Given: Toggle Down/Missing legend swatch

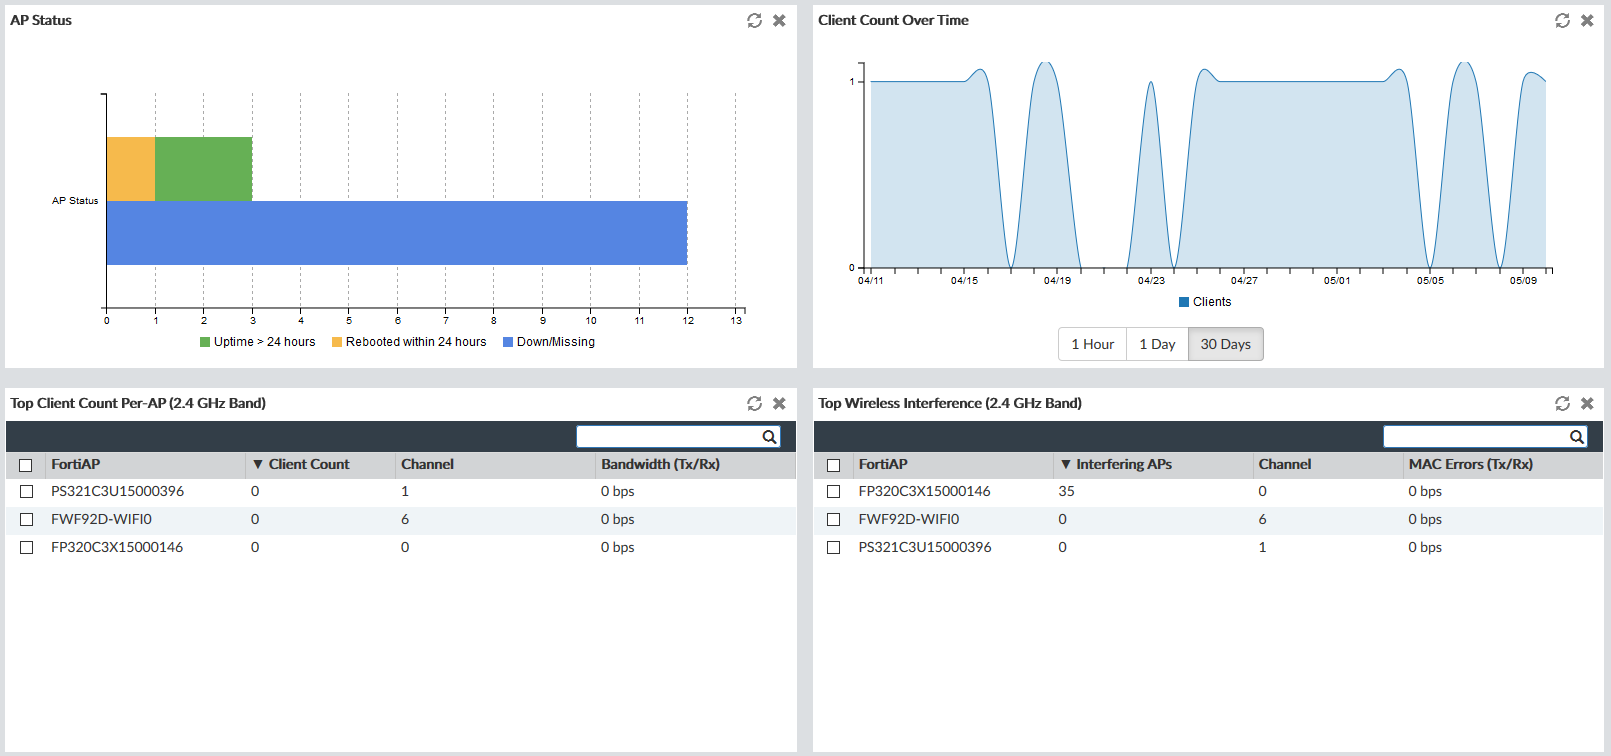Looking at the screenshot, I should [508, 342].
